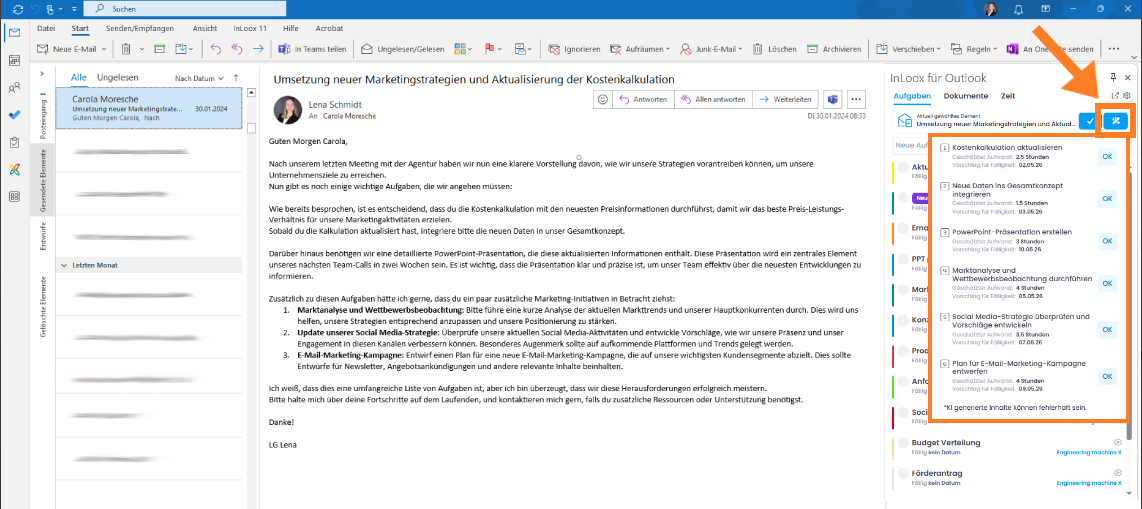Open the move-to-folder dropdown in ribbon

(184, 49)
